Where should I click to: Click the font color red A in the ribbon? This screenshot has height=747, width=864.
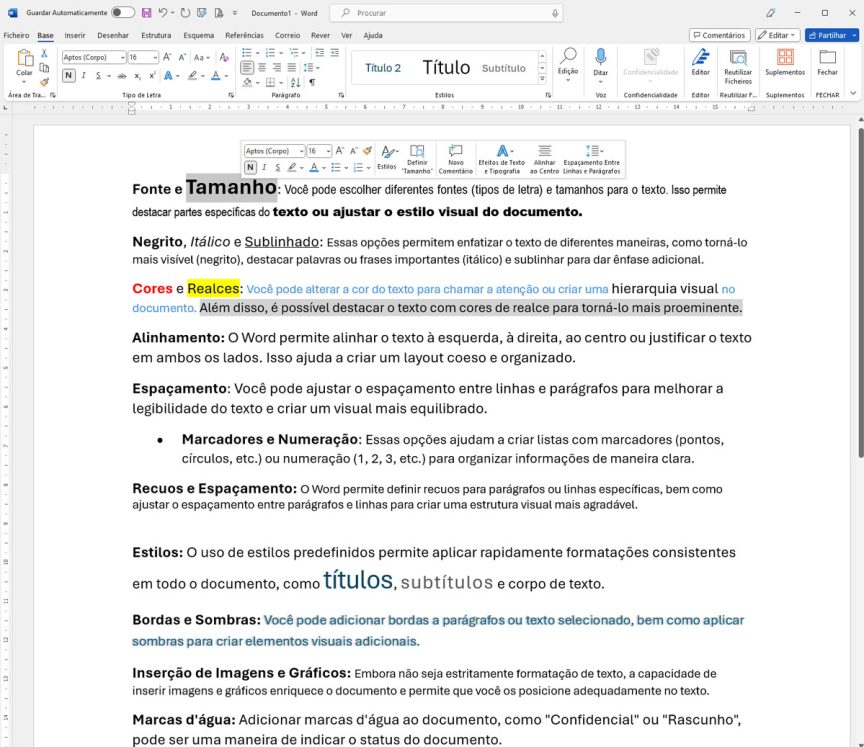[216, 76]
